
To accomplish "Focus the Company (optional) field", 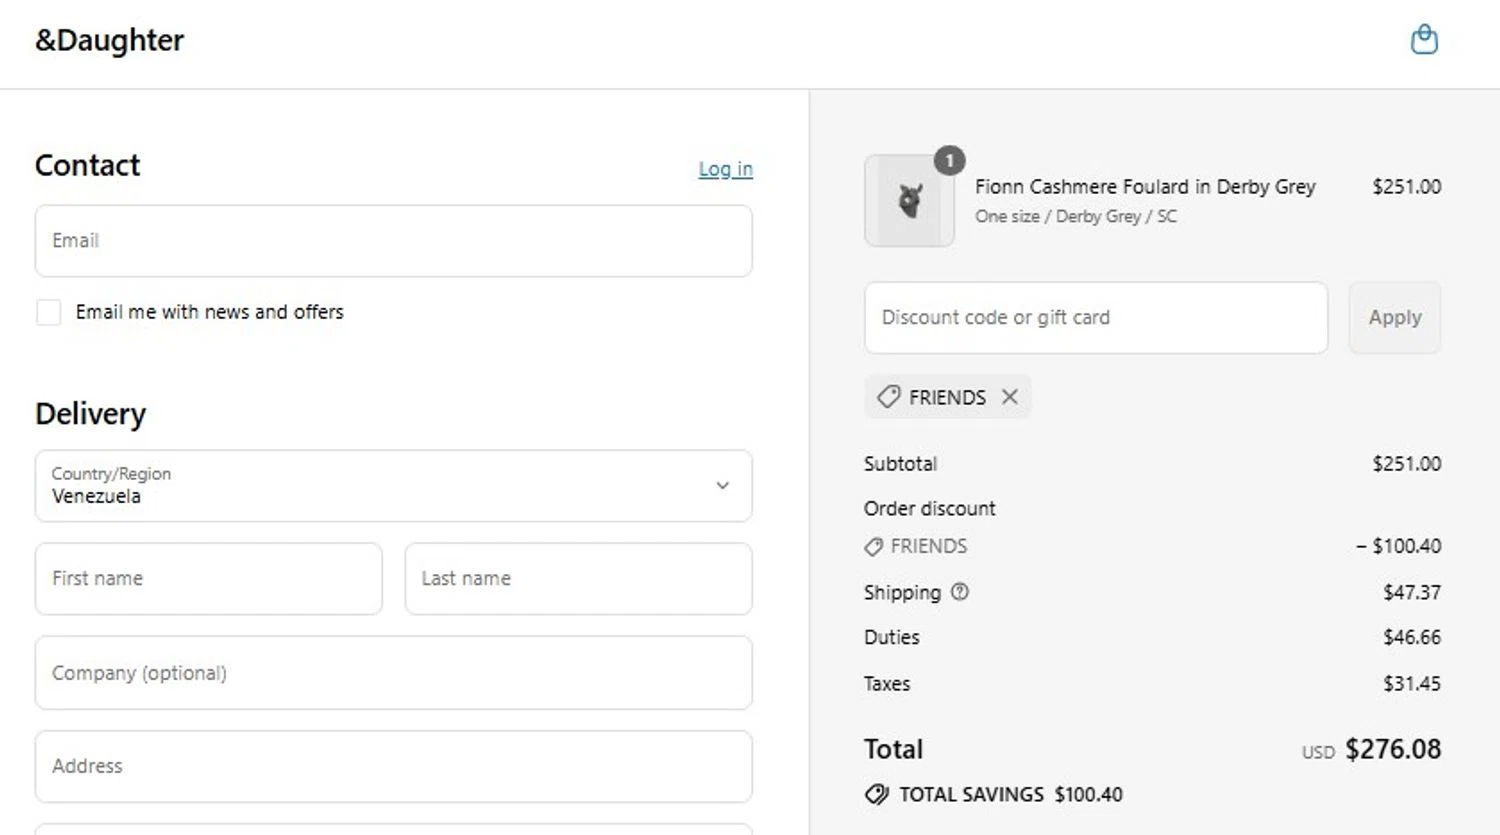I will point(393,673).
